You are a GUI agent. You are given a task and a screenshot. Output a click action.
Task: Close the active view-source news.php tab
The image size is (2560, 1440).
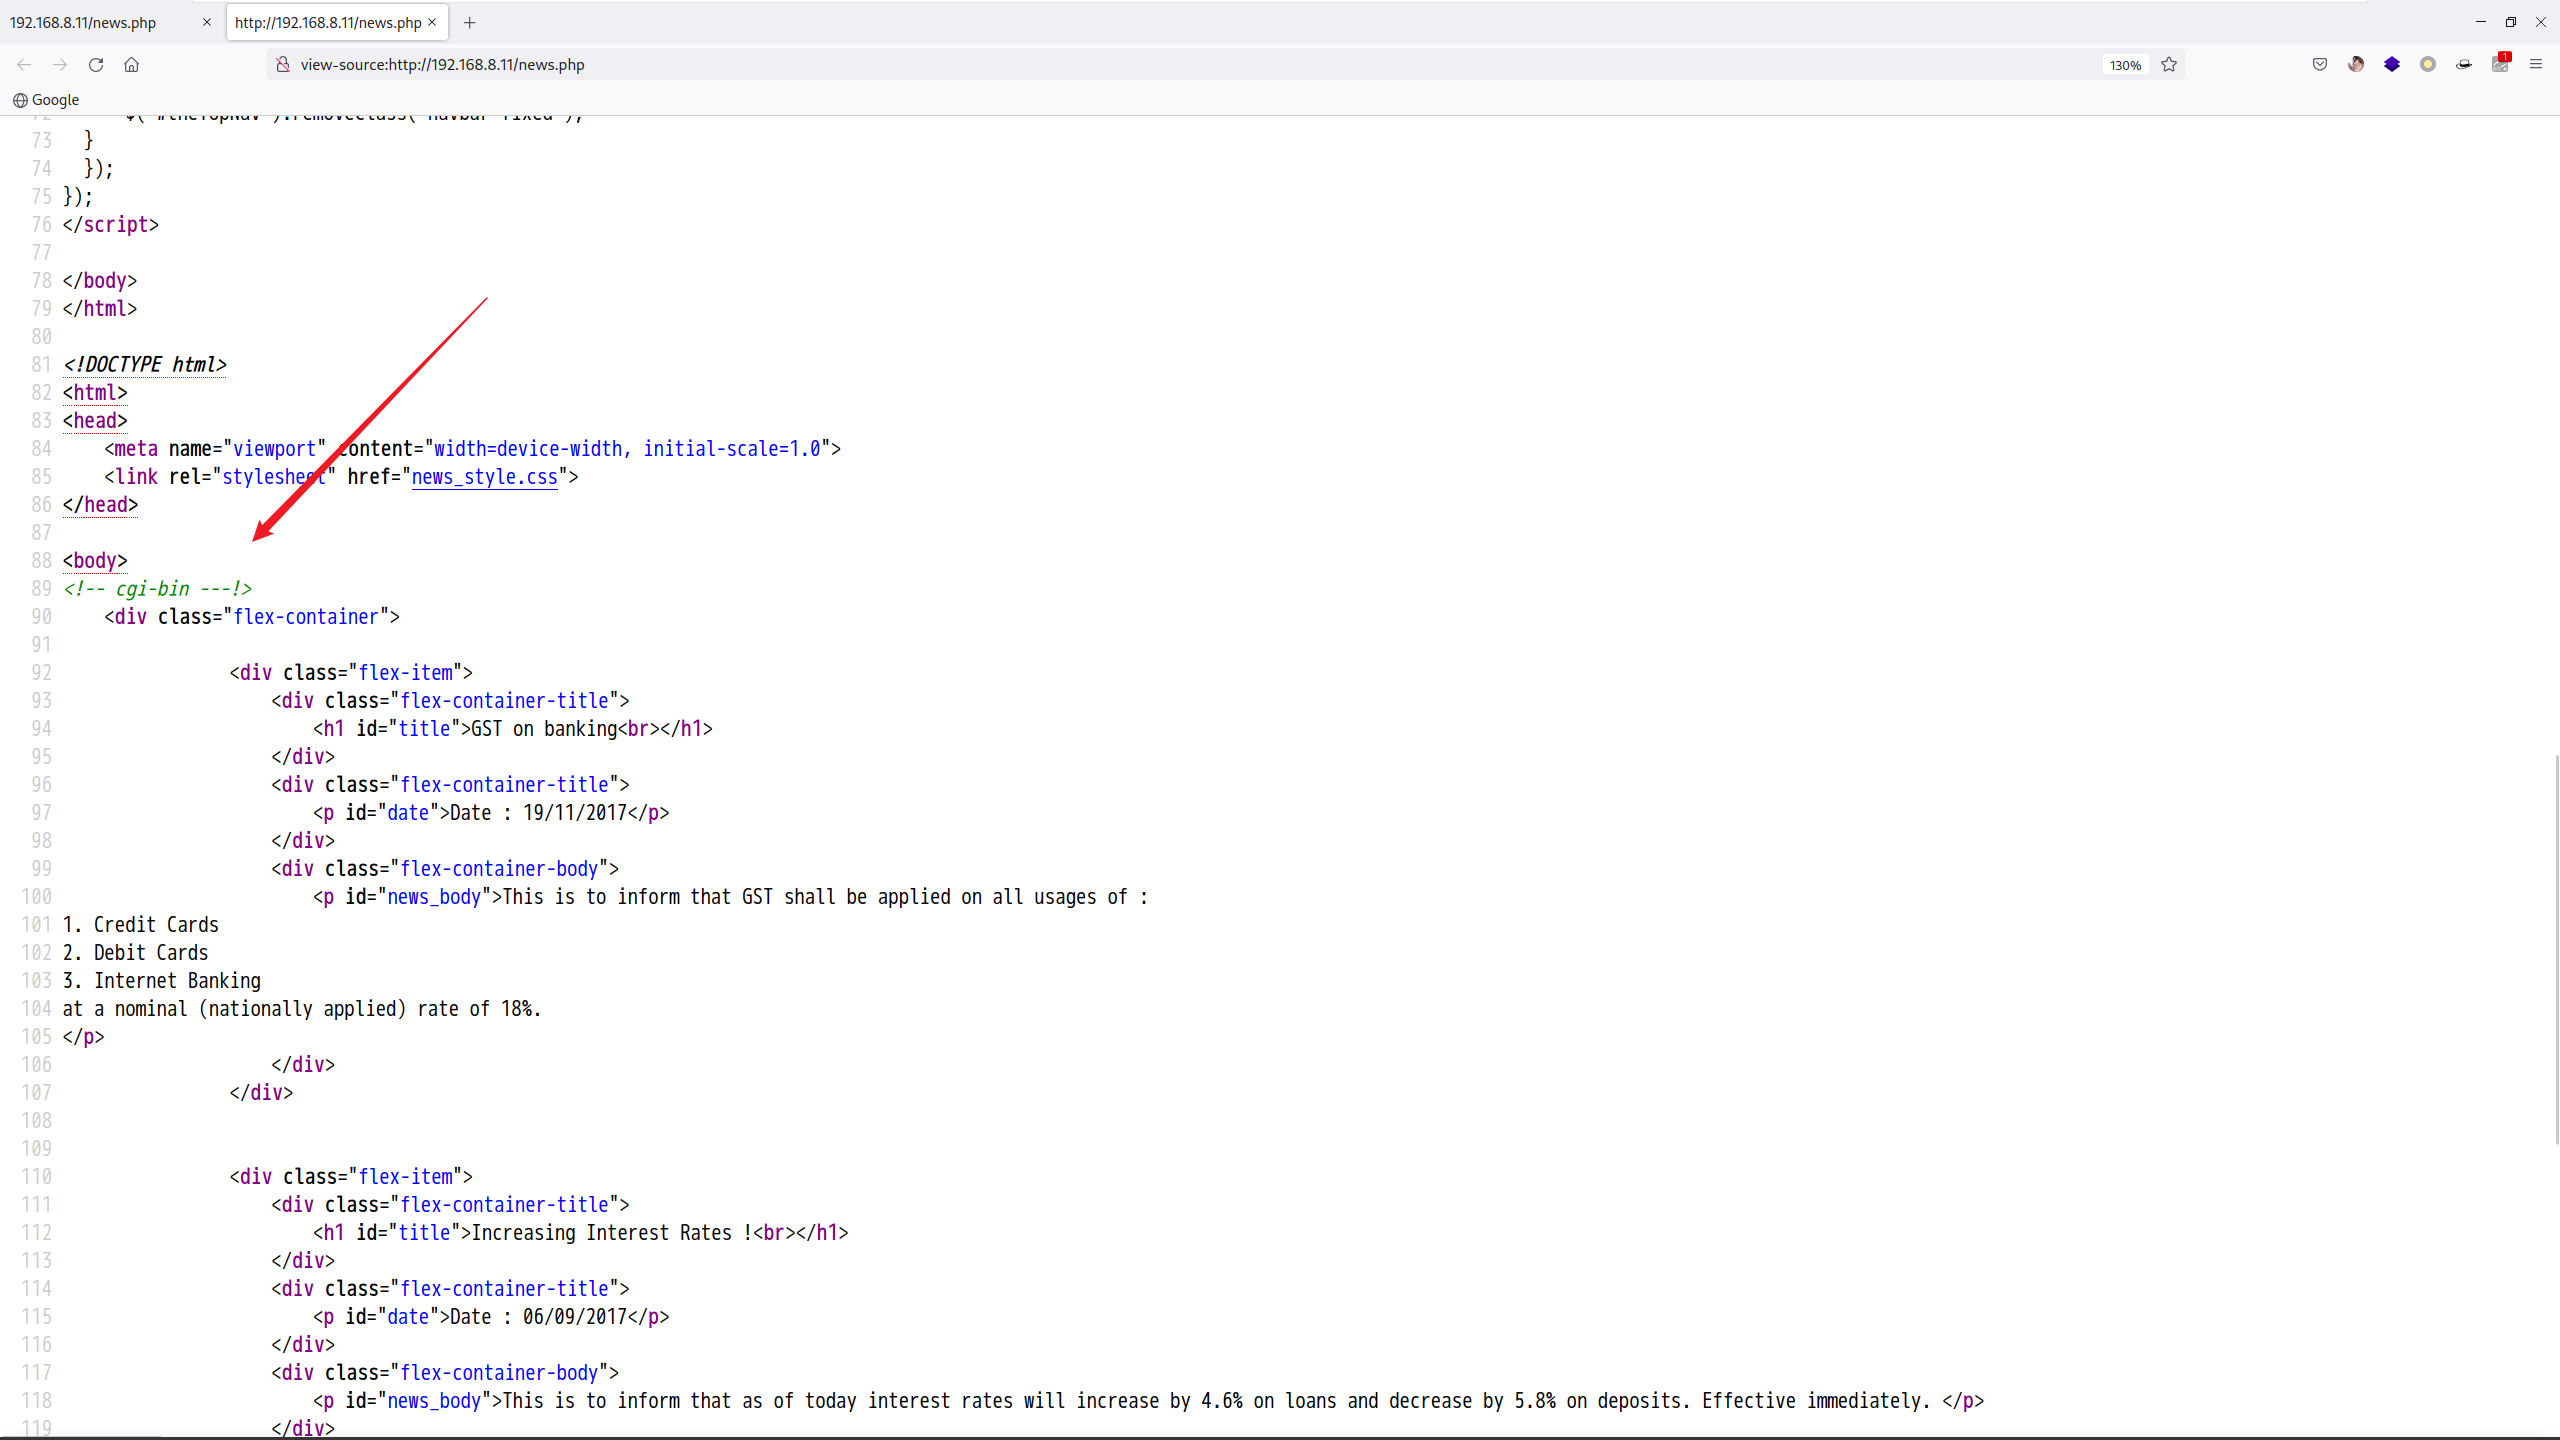432,22
